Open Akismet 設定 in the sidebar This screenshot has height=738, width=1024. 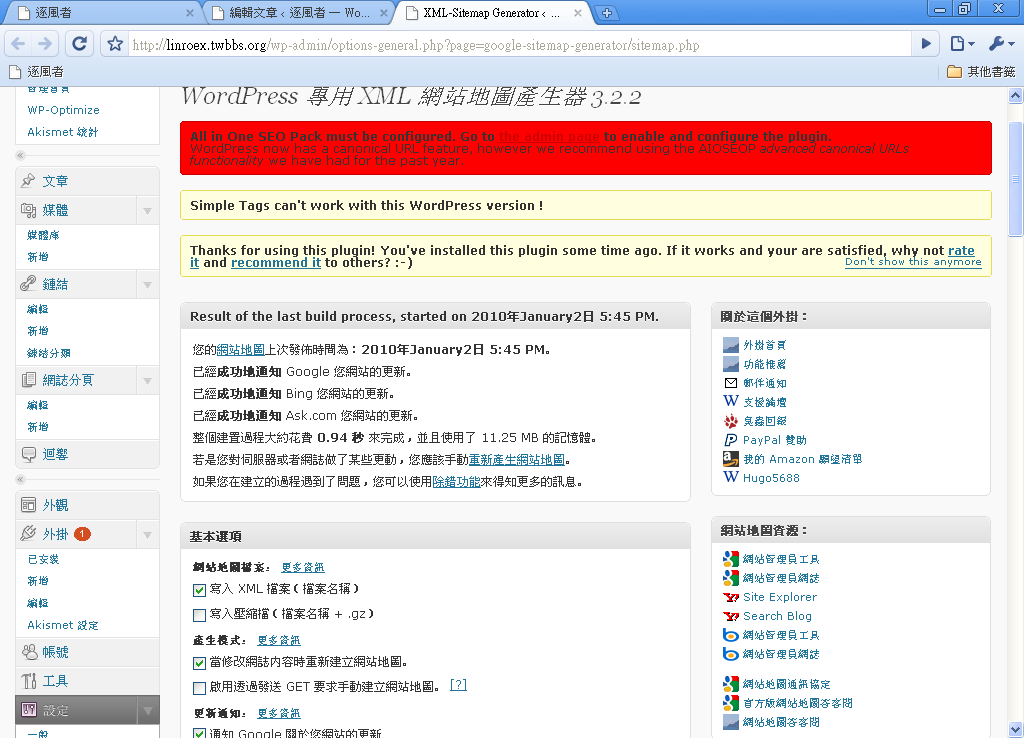coord(63,625)
